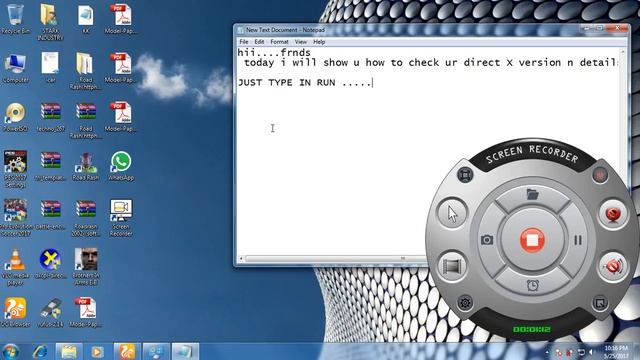Image resolution: width=640 pixels, height=360 pixels.
Task: Click the 'hii....frnds' line in Notepad
Action: pyautogui.click(x=274, y=53)
